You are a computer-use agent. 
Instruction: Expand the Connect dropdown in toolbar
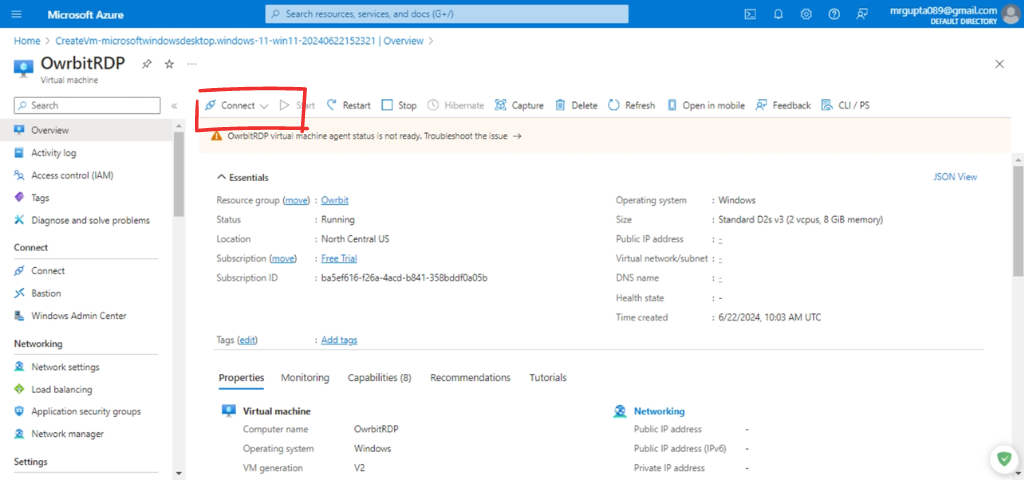point(264,106)
